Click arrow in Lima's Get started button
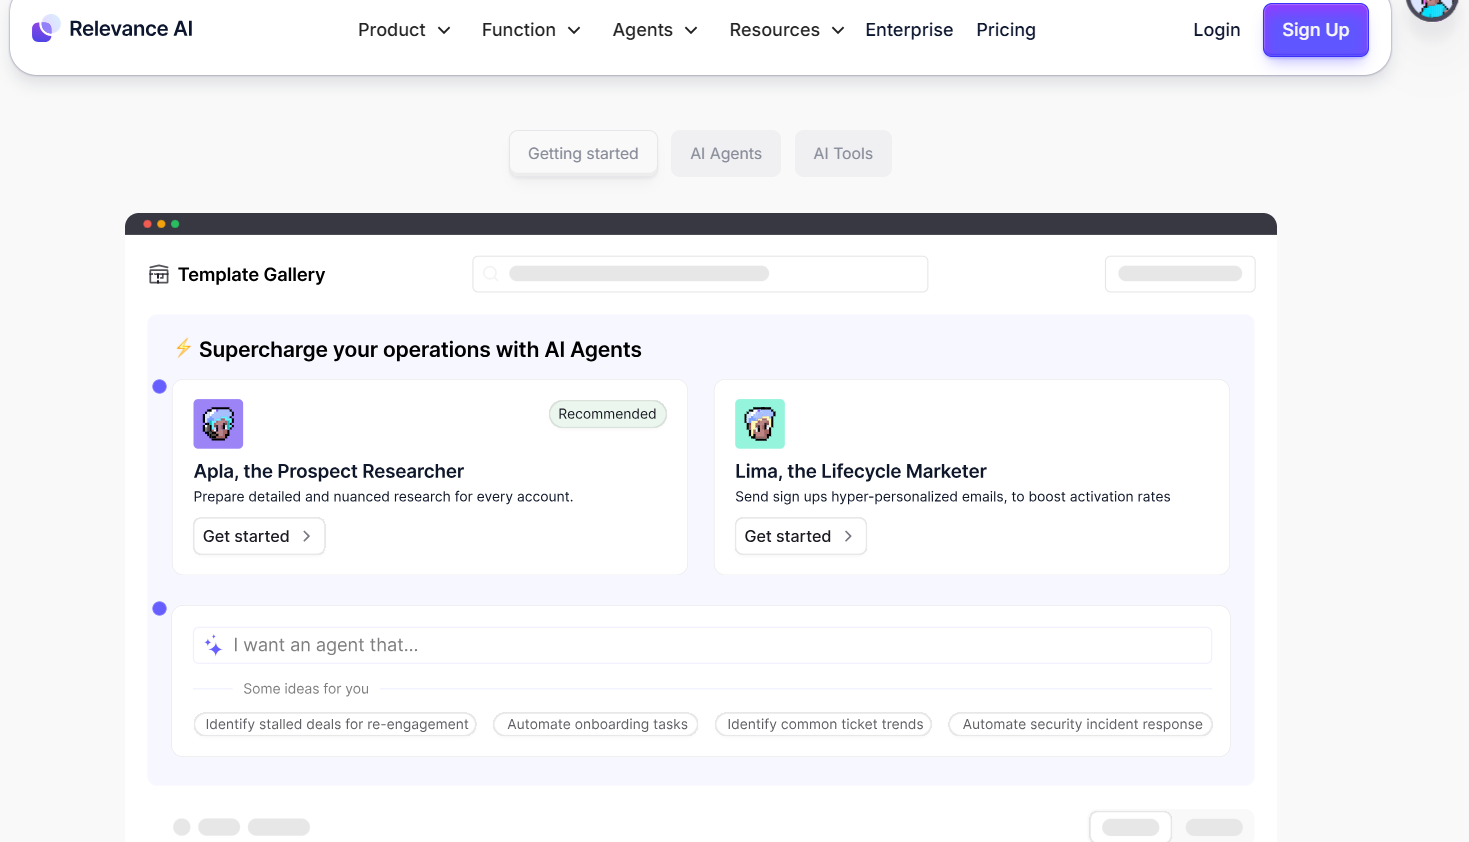Image resolution: width=1469 pixels, height=842 pixels. (848, 536)
